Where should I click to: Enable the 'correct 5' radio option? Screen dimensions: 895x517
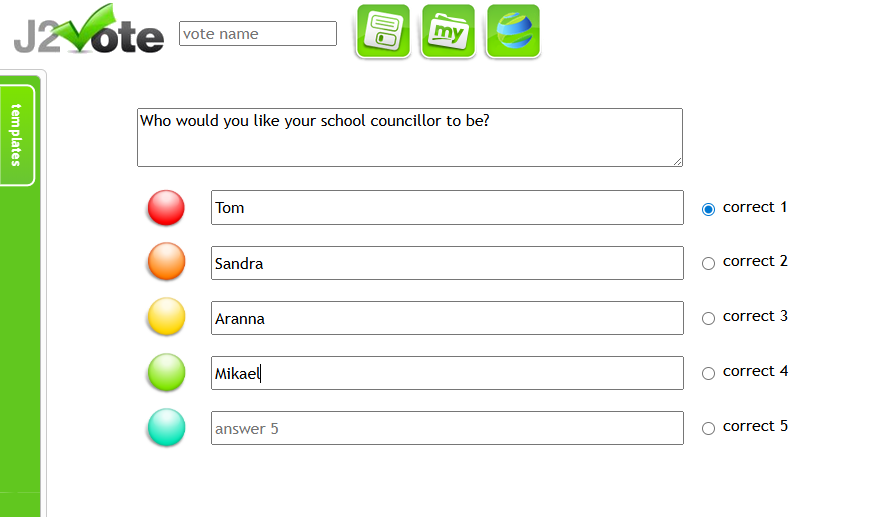[x=709, y=428]
